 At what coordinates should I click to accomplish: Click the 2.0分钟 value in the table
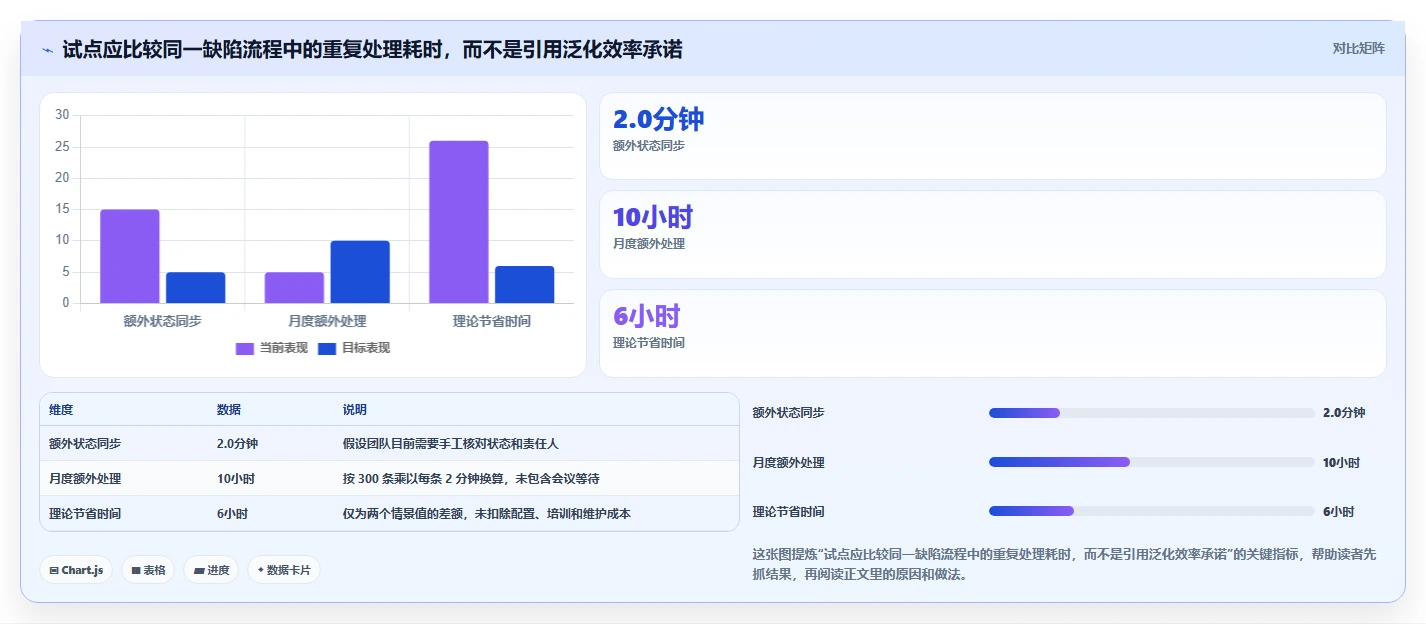237,444
